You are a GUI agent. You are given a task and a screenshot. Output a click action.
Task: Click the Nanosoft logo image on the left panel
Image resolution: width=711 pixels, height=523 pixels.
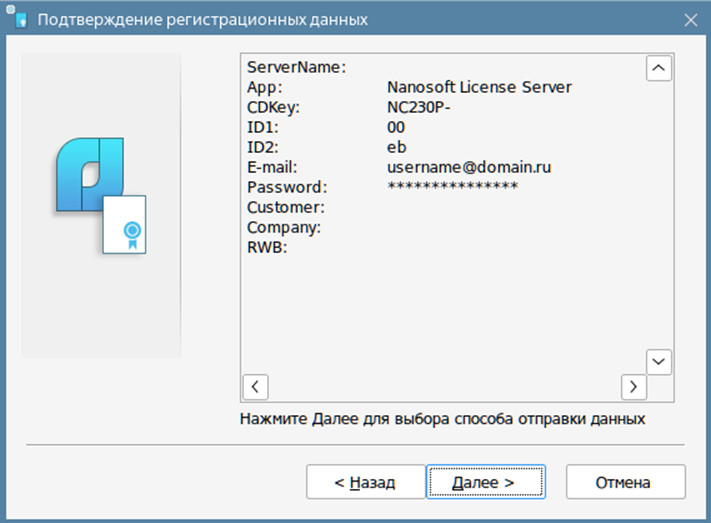(101, 196)
